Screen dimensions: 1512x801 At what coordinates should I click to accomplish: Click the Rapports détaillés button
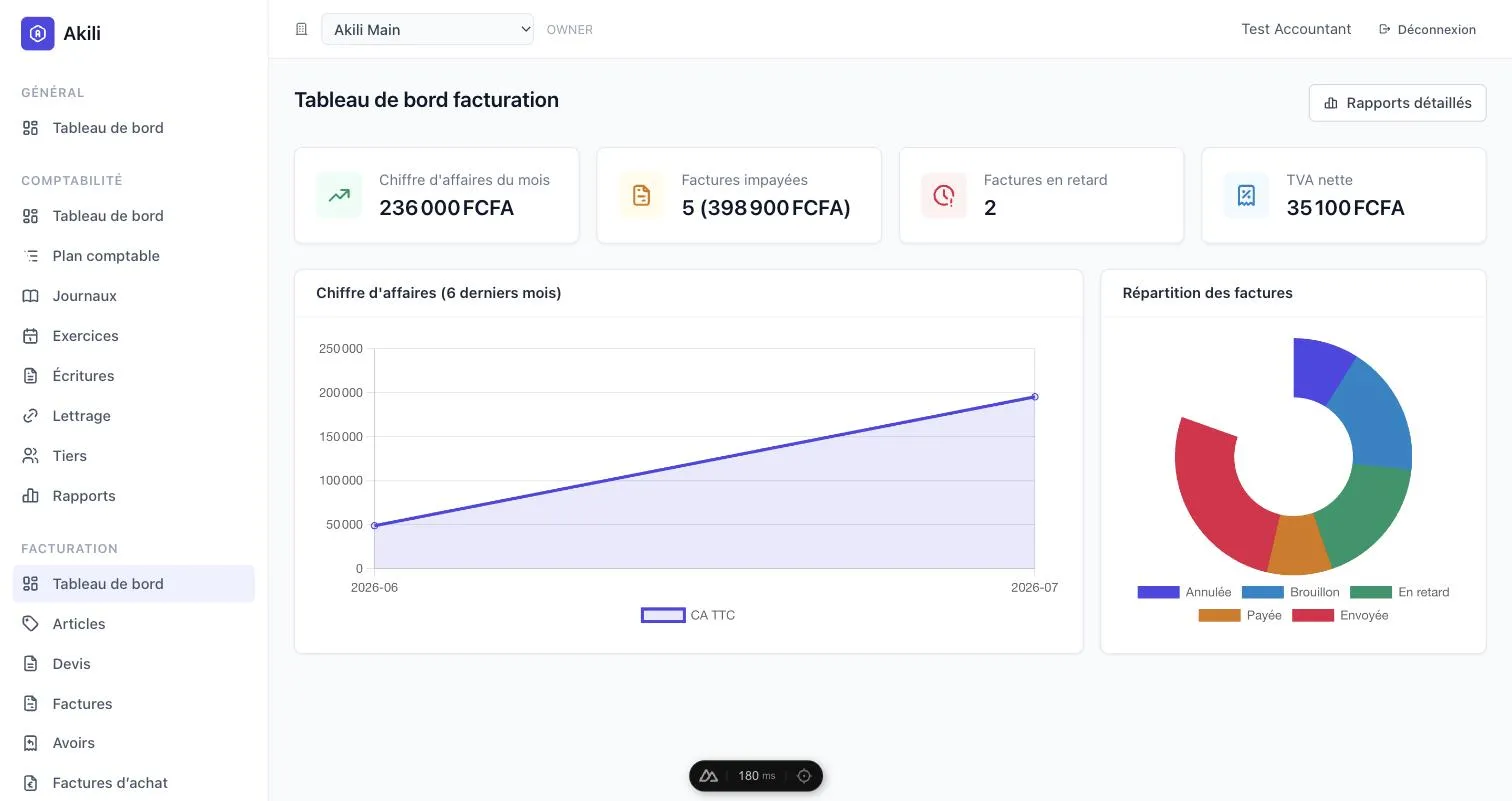click(x=1397, y=103)
